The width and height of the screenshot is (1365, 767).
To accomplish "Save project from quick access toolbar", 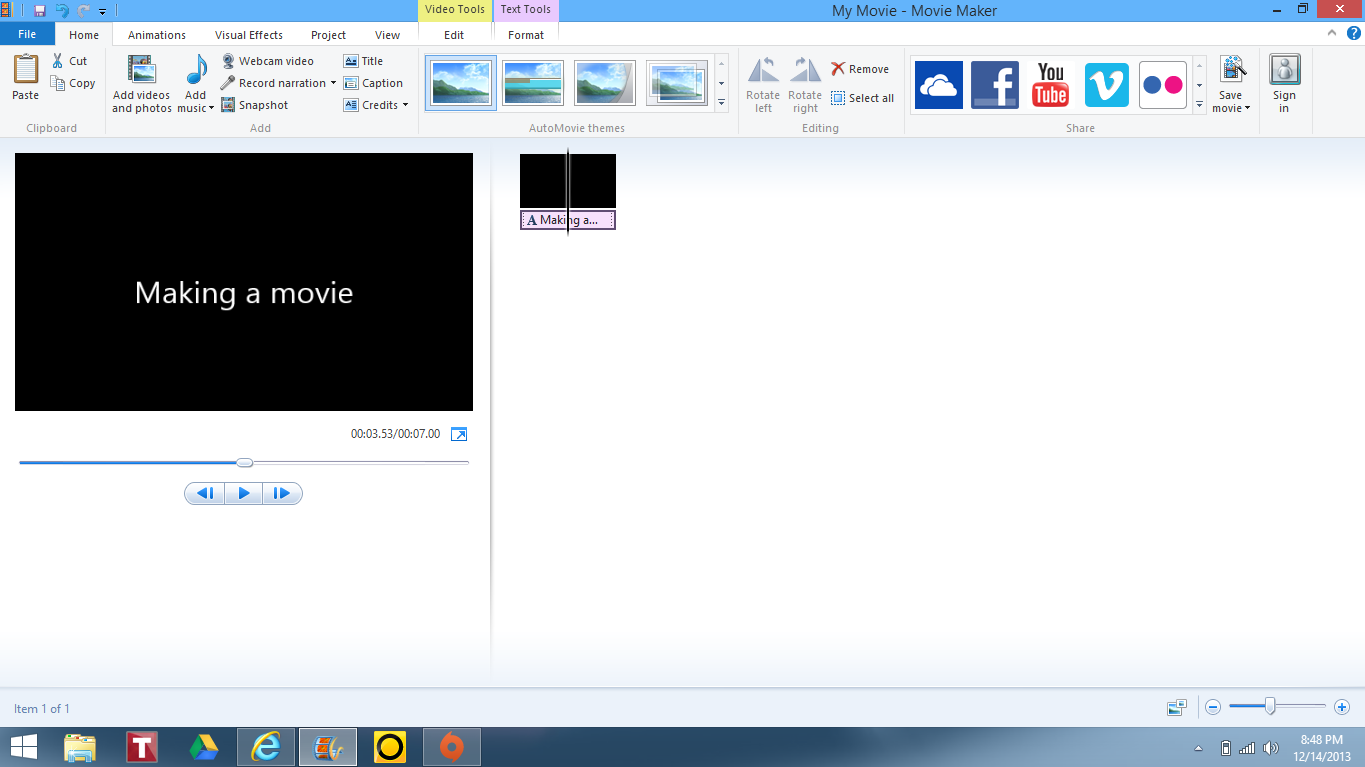I will [40, 10].
